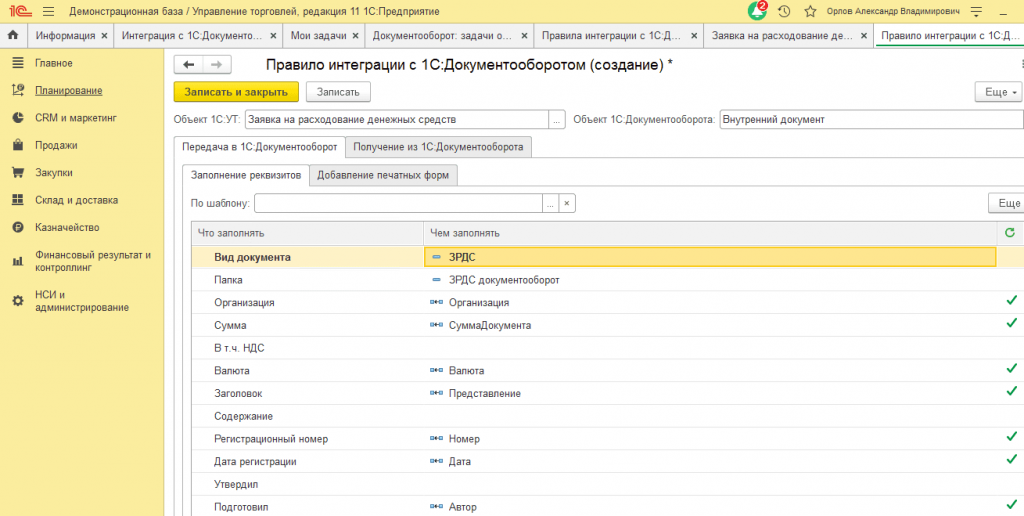1024x516 pixels.
Task: Click the Объект 1С:Документооборота input field
Action: click(872, 120)
